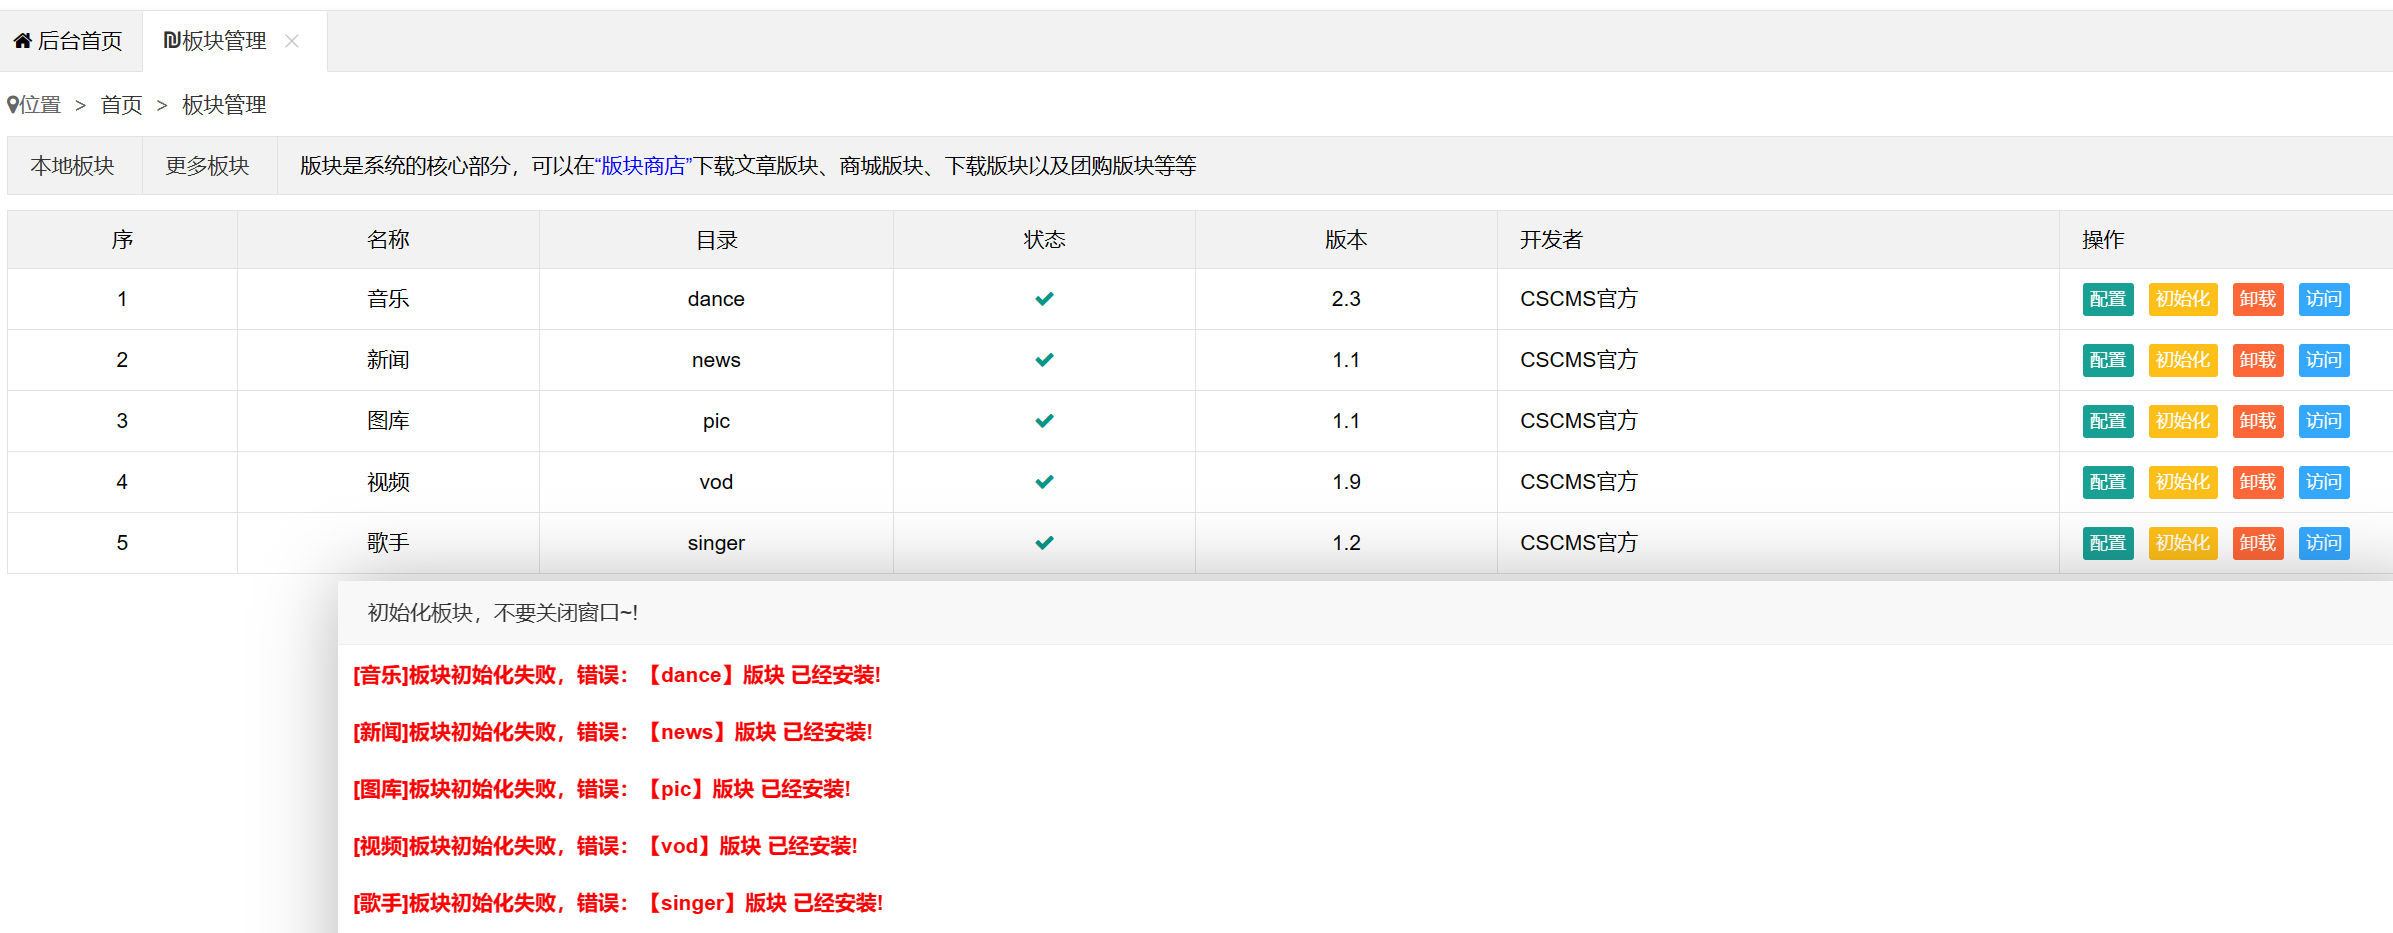The width and height of the screenshot is (2393, 933).
Task: Open the 更多板块 tab
Action: [x=207, y=166]
